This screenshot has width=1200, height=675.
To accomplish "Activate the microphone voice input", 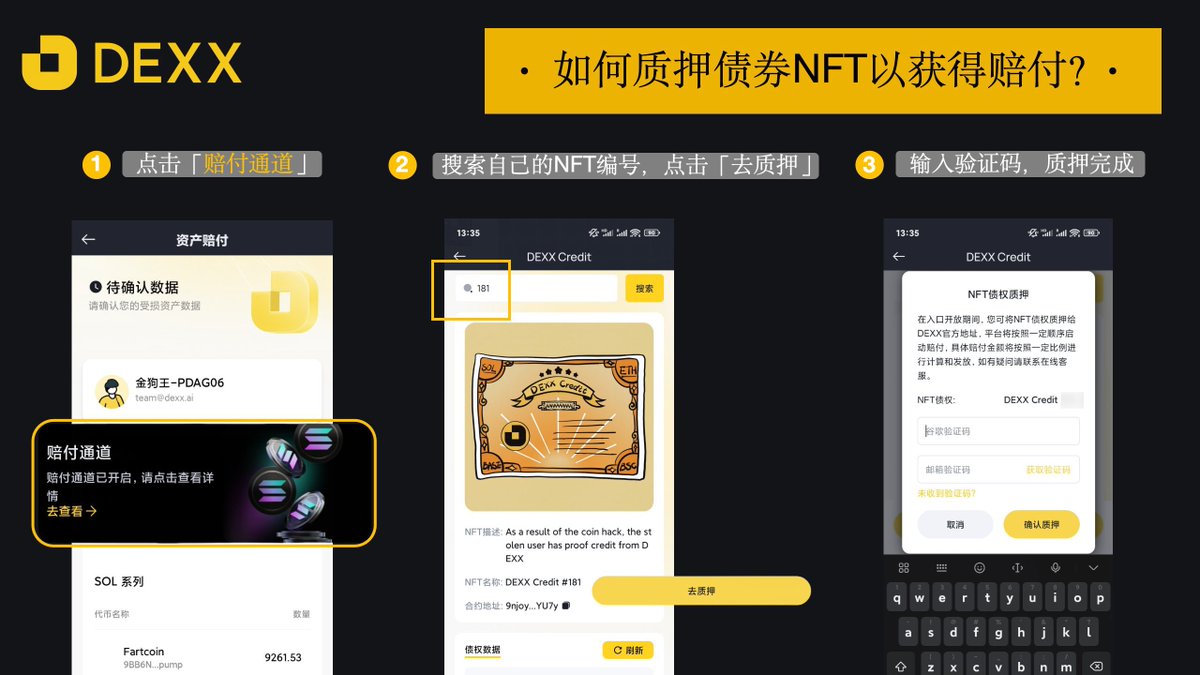I will (x=1055, y=568).
